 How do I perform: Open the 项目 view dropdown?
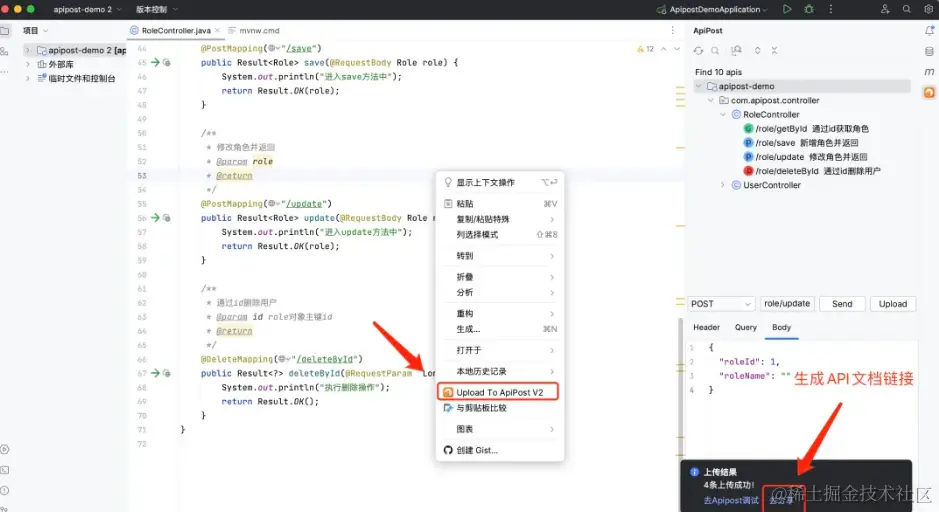pyautogui.click(x=35, y=31)
